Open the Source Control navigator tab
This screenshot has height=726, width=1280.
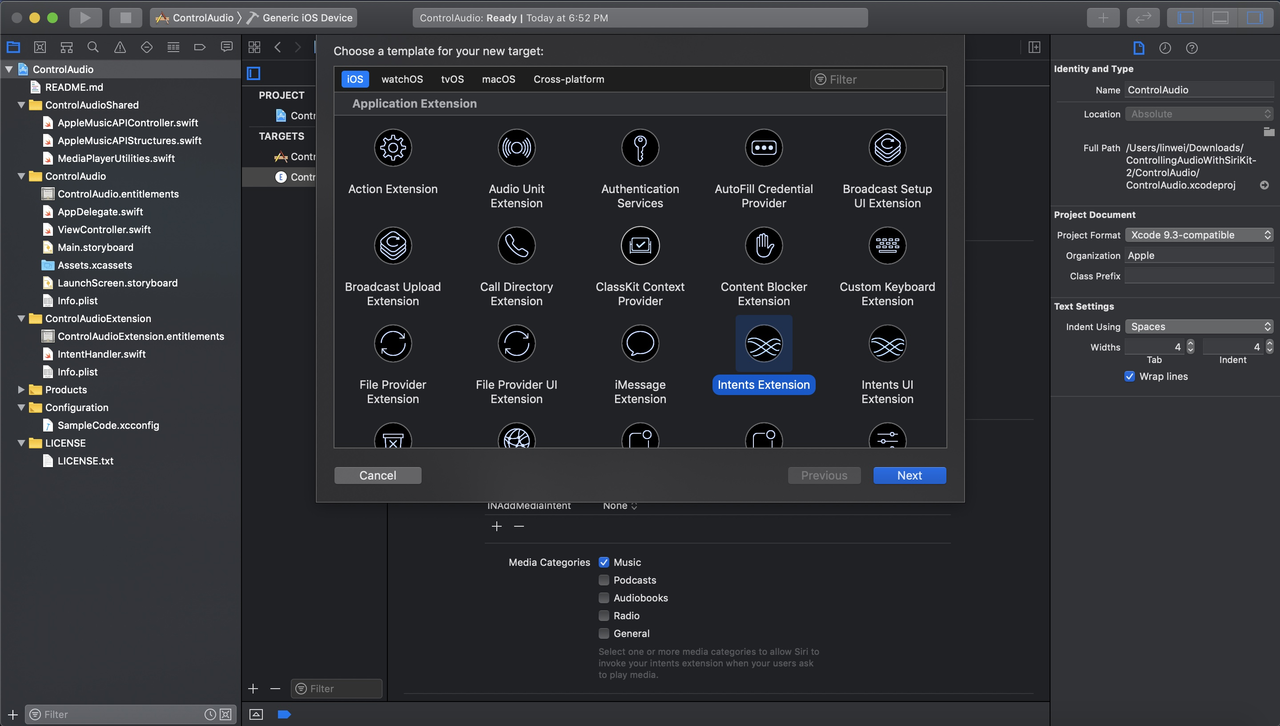tap(40, 47)
